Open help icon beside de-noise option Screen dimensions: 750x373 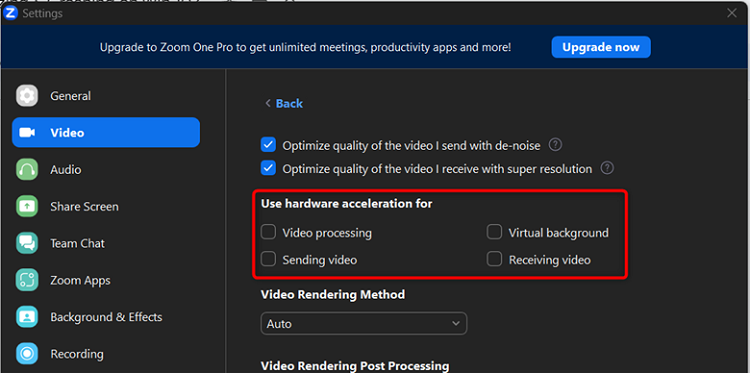click(555, 144)
